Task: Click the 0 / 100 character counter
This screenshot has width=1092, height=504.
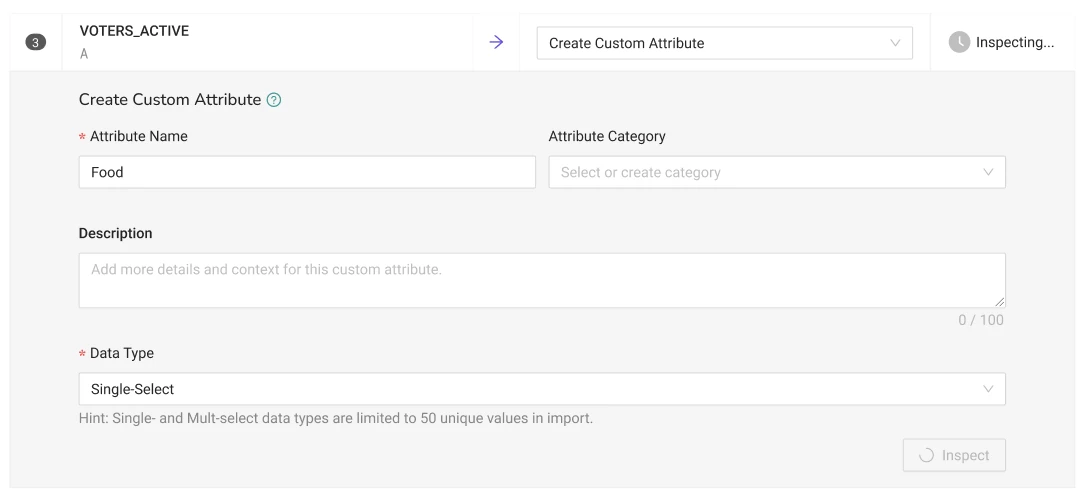Action: [x=981, y=320]
